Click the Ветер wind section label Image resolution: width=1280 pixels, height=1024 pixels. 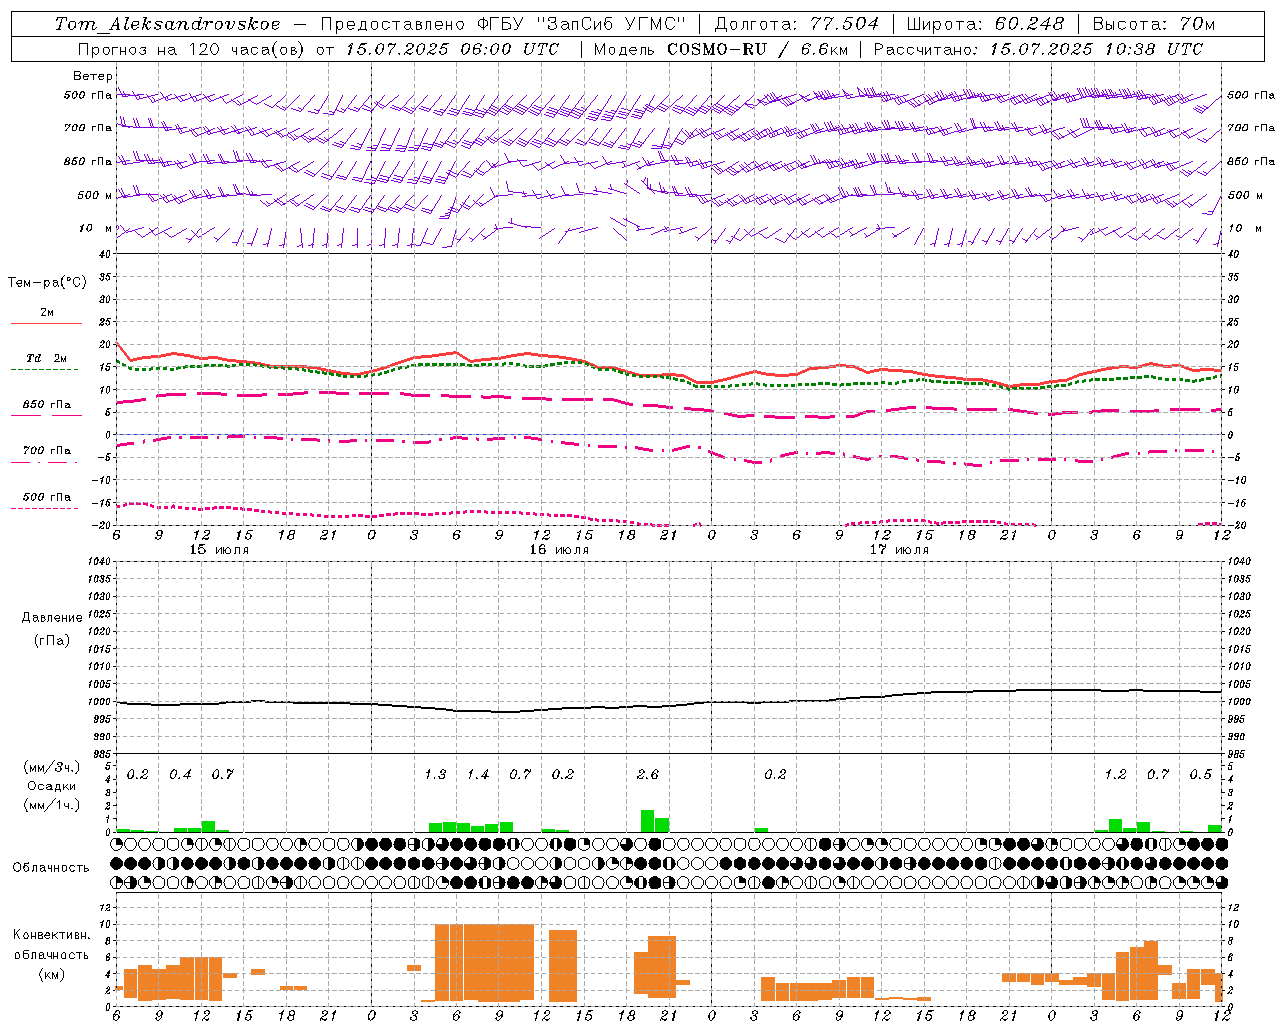(93, 76)
